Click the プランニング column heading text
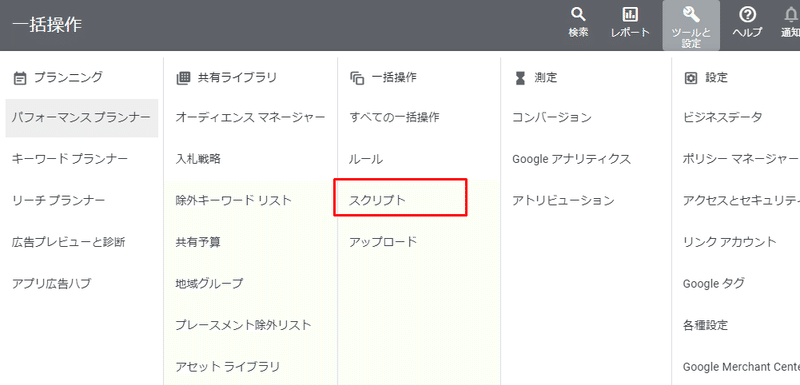This screenshot has width=800, height=385. [68, 78]
